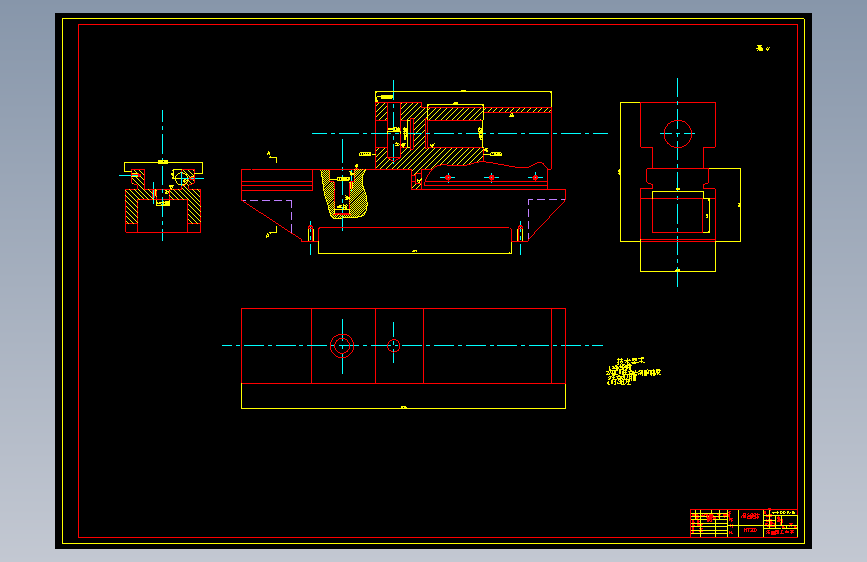Click the middle red bolt hole in the row of three
Screen dimensions: 867x562
pos(492,178)
